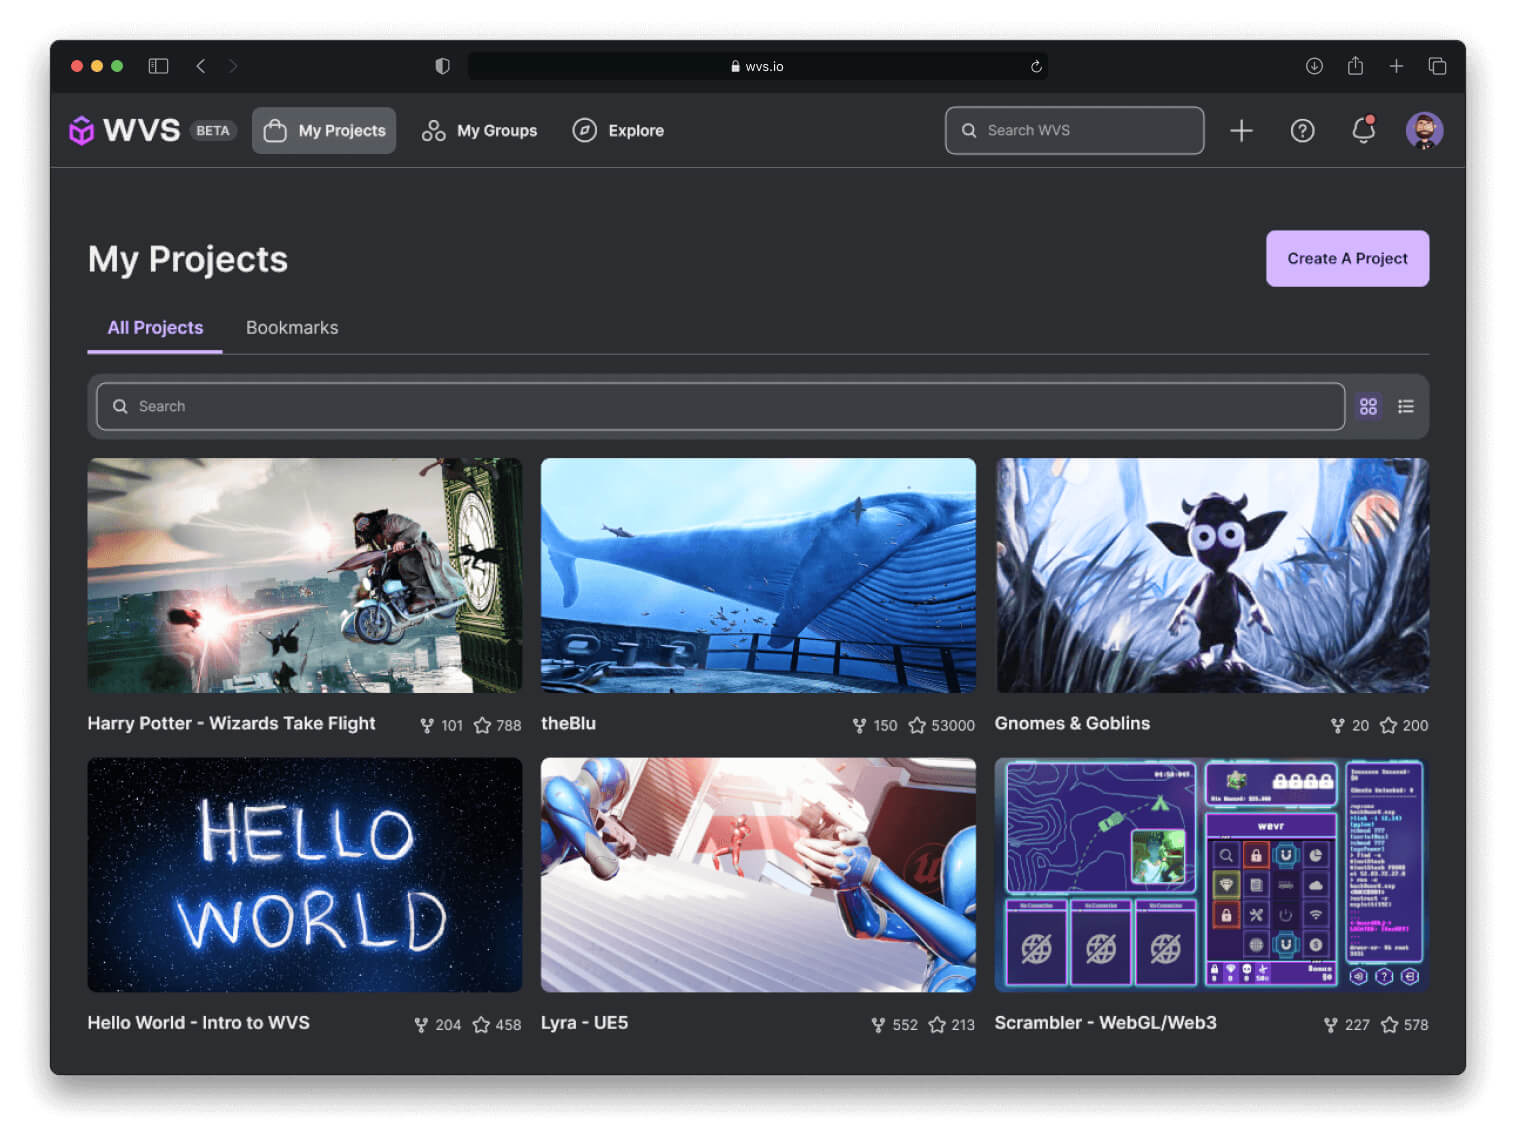Open the Explore page

coord(618,131)
